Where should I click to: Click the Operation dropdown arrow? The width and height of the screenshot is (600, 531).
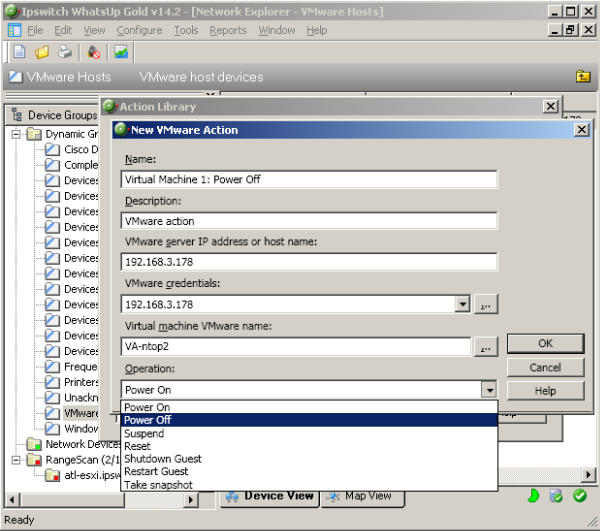coord(488,390)
